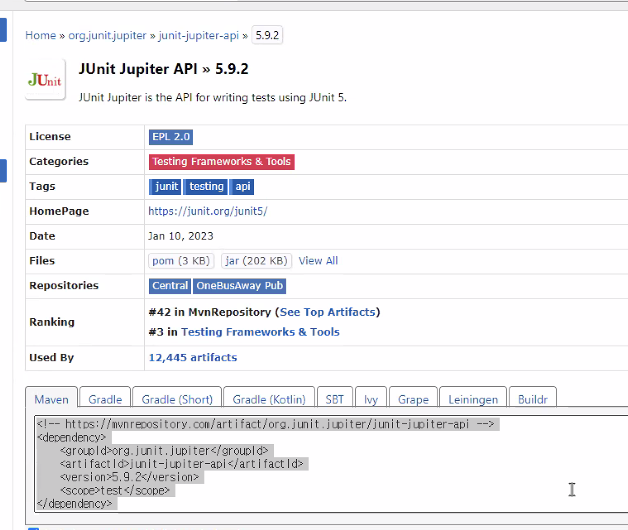Switch to the Buildr tab
Viewport: 628px width, 530px height.
click(533, 398)
